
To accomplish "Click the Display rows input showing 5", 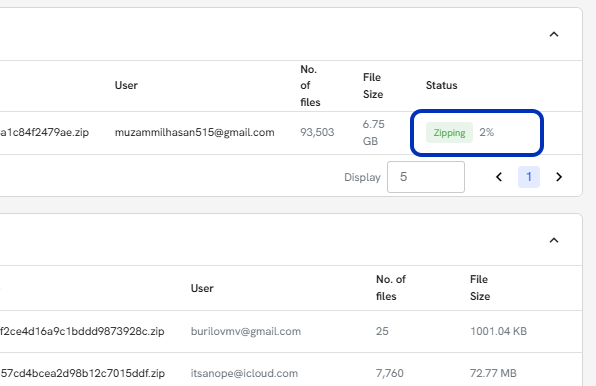I will [426, 177].
